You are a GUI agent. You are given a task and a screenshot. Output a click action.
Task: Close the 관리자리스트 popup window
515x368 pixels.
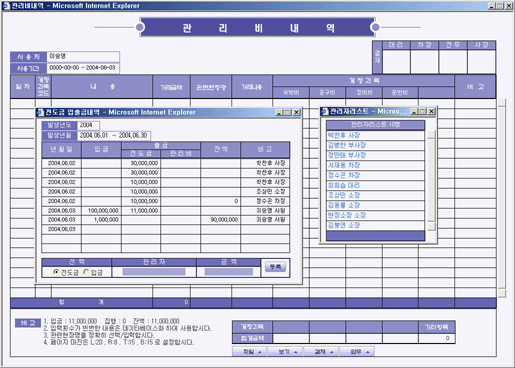pyautogui.click(x=432, y=111)
